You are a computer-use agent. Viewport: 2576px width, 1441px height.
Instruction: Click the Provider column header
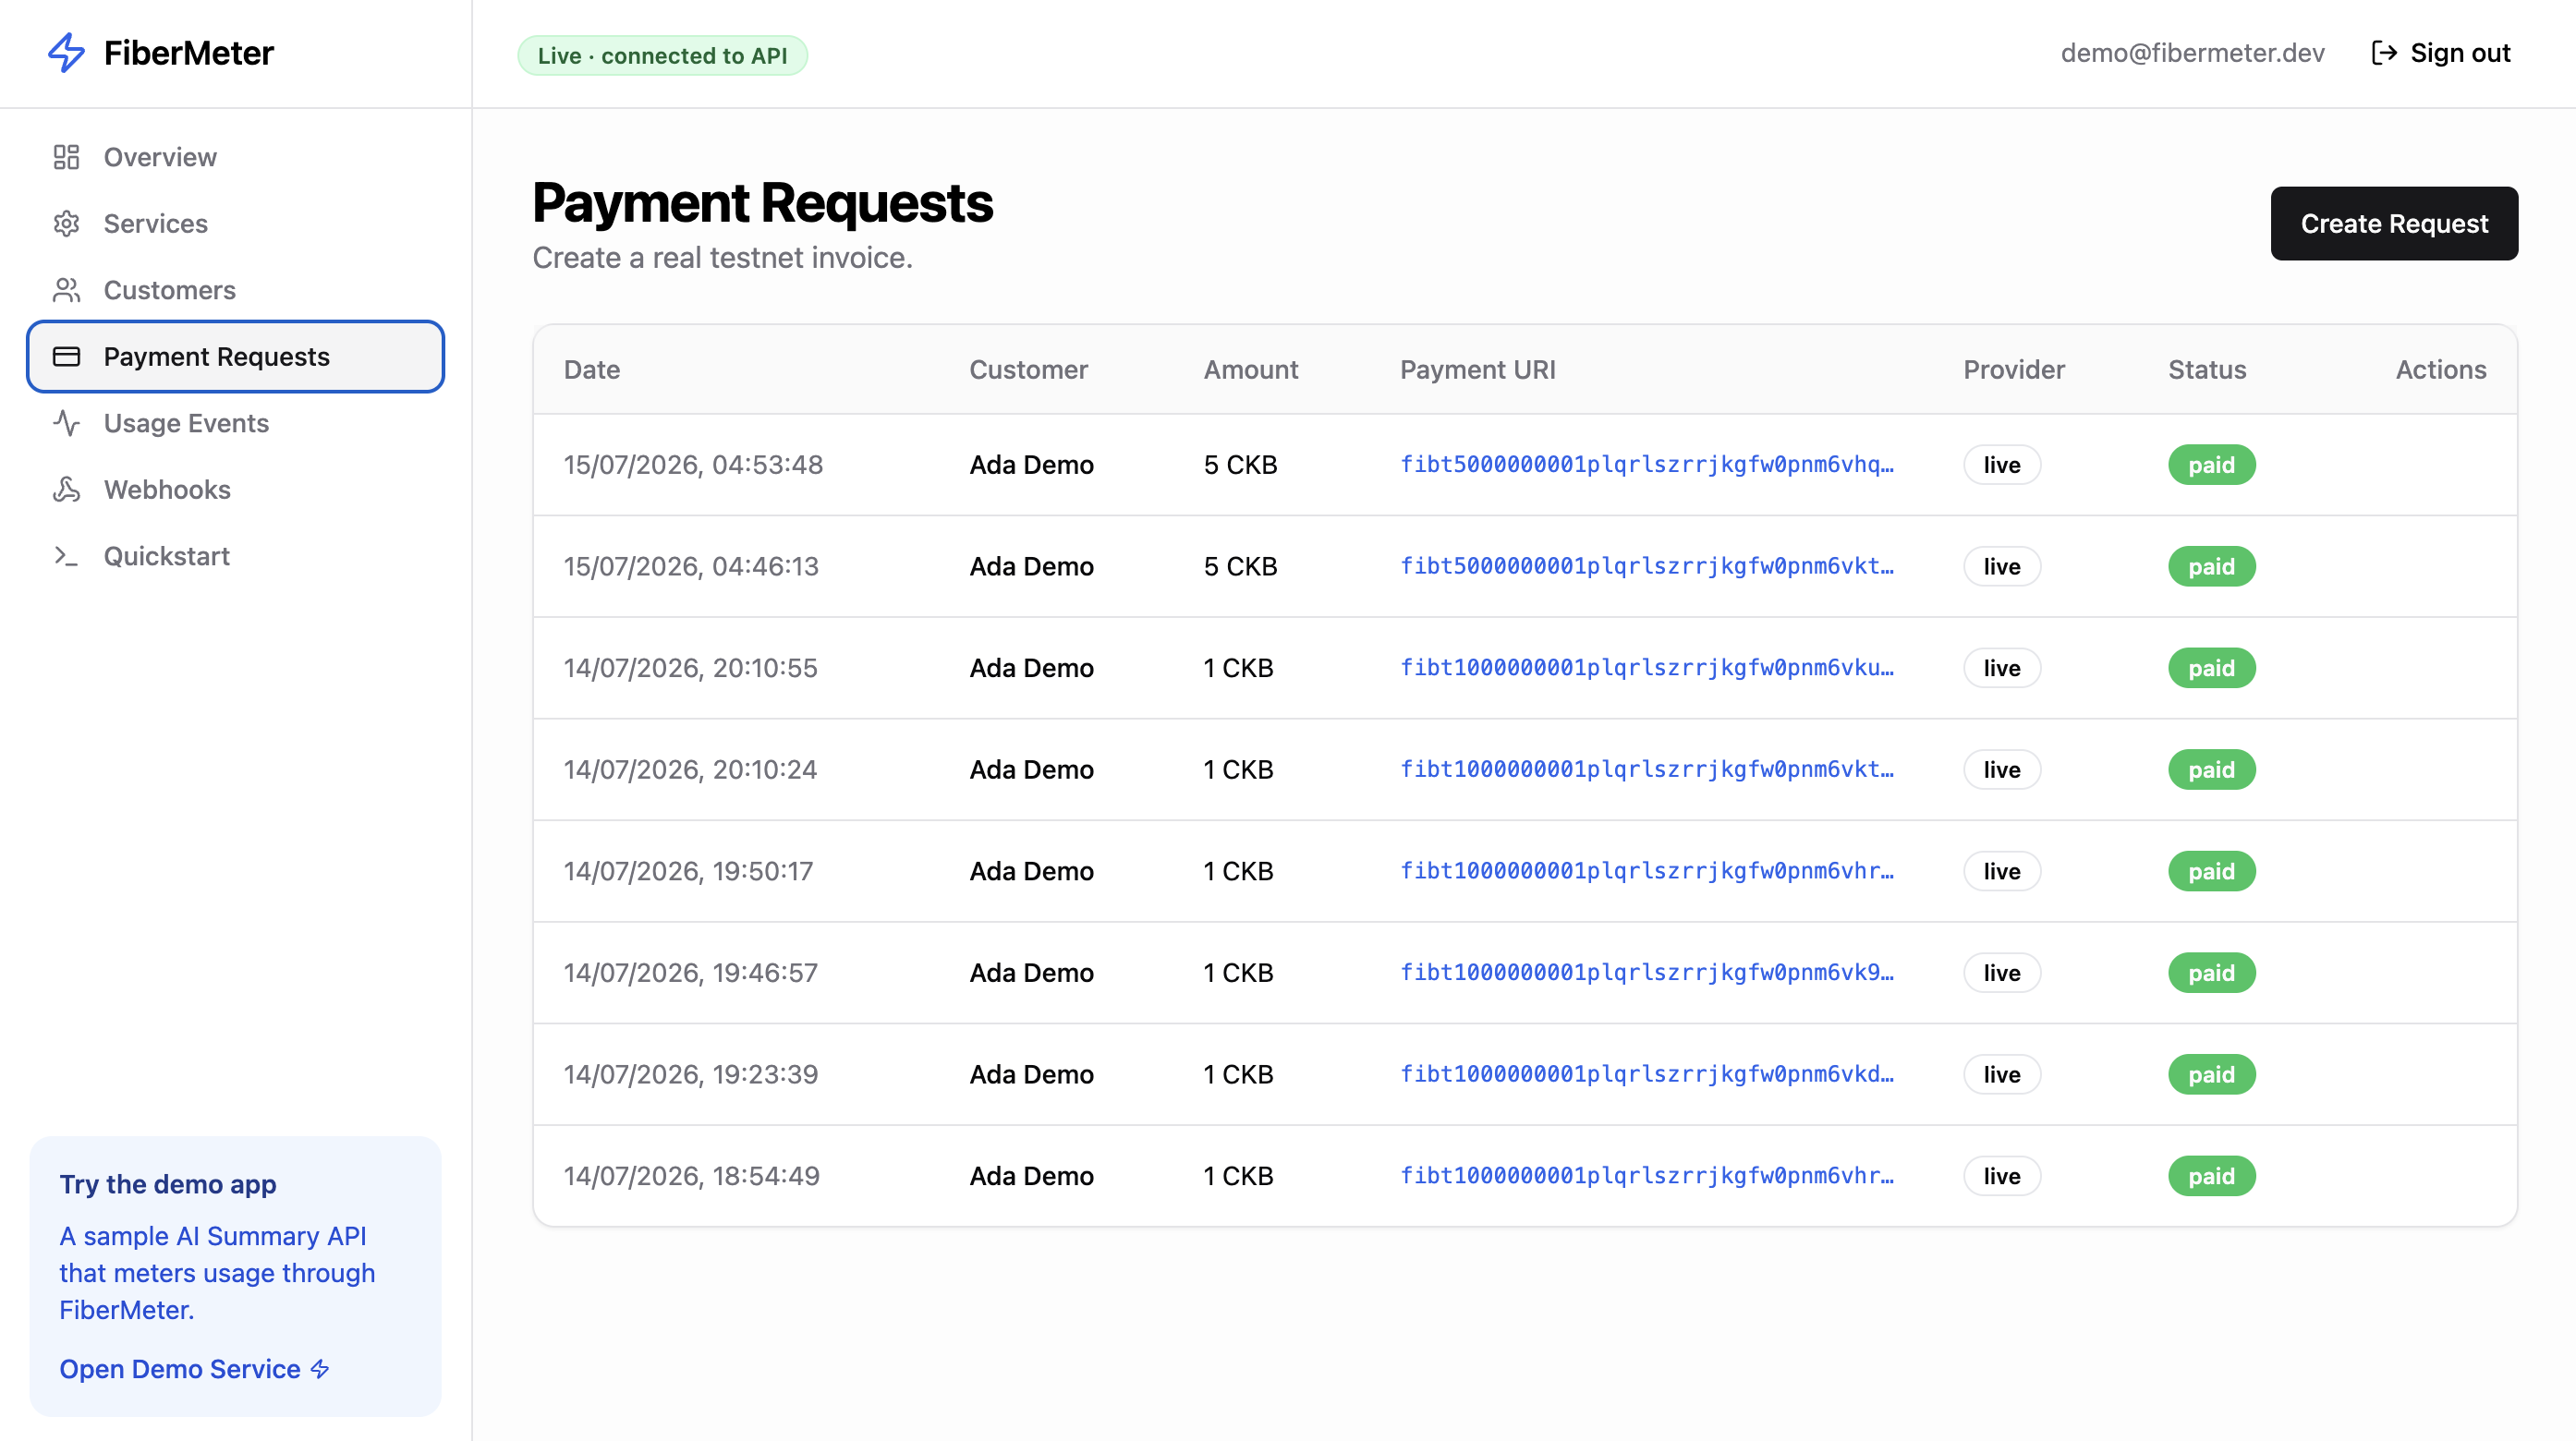2014,370
